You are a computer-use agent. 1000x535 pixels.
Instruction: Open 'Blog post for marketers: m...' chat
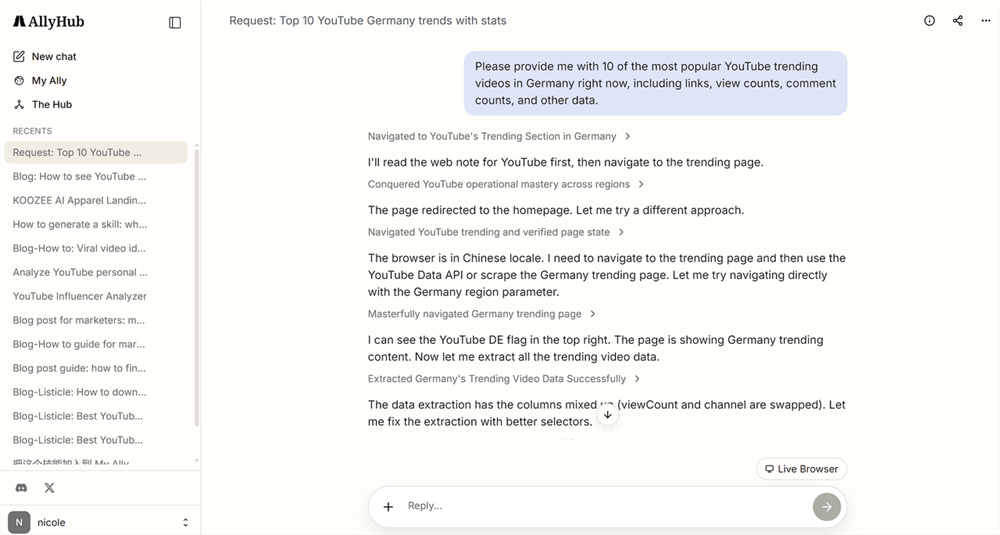point(96,320)
